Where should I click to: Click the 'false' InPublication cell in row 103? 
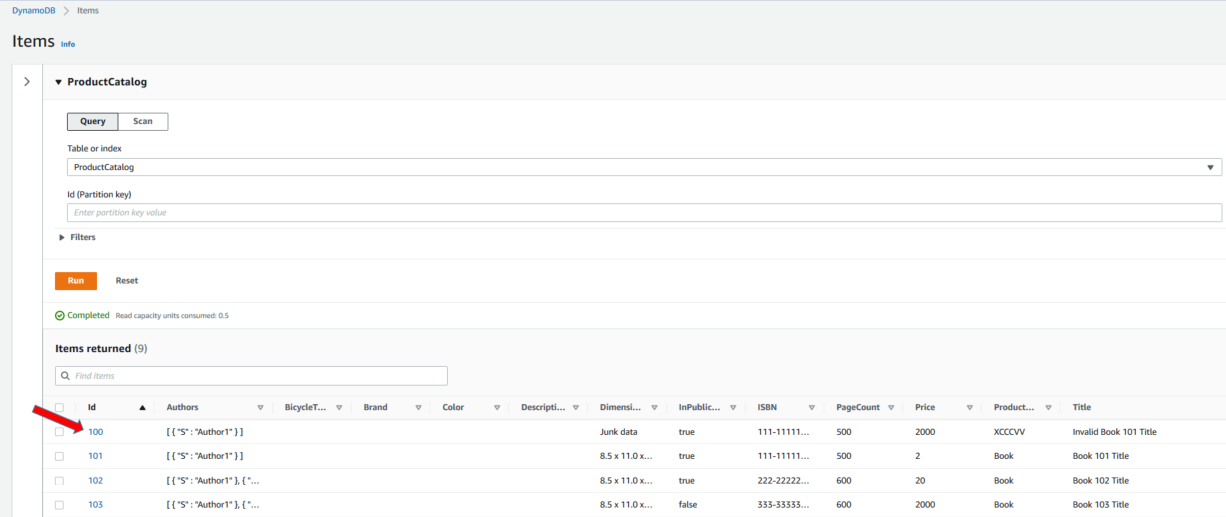pos(688,505)
